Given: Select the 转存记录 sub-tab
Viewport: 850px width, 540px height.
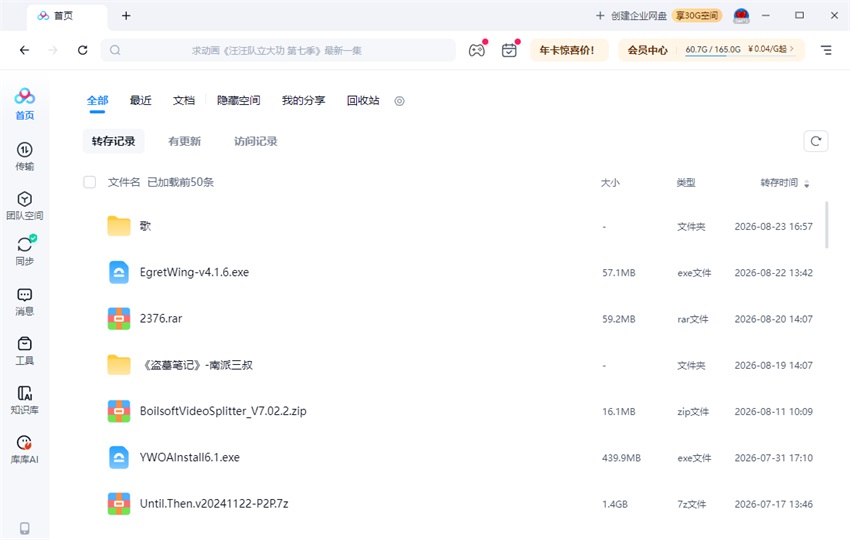Looking at the screenshot, I should tap(113, 141).
